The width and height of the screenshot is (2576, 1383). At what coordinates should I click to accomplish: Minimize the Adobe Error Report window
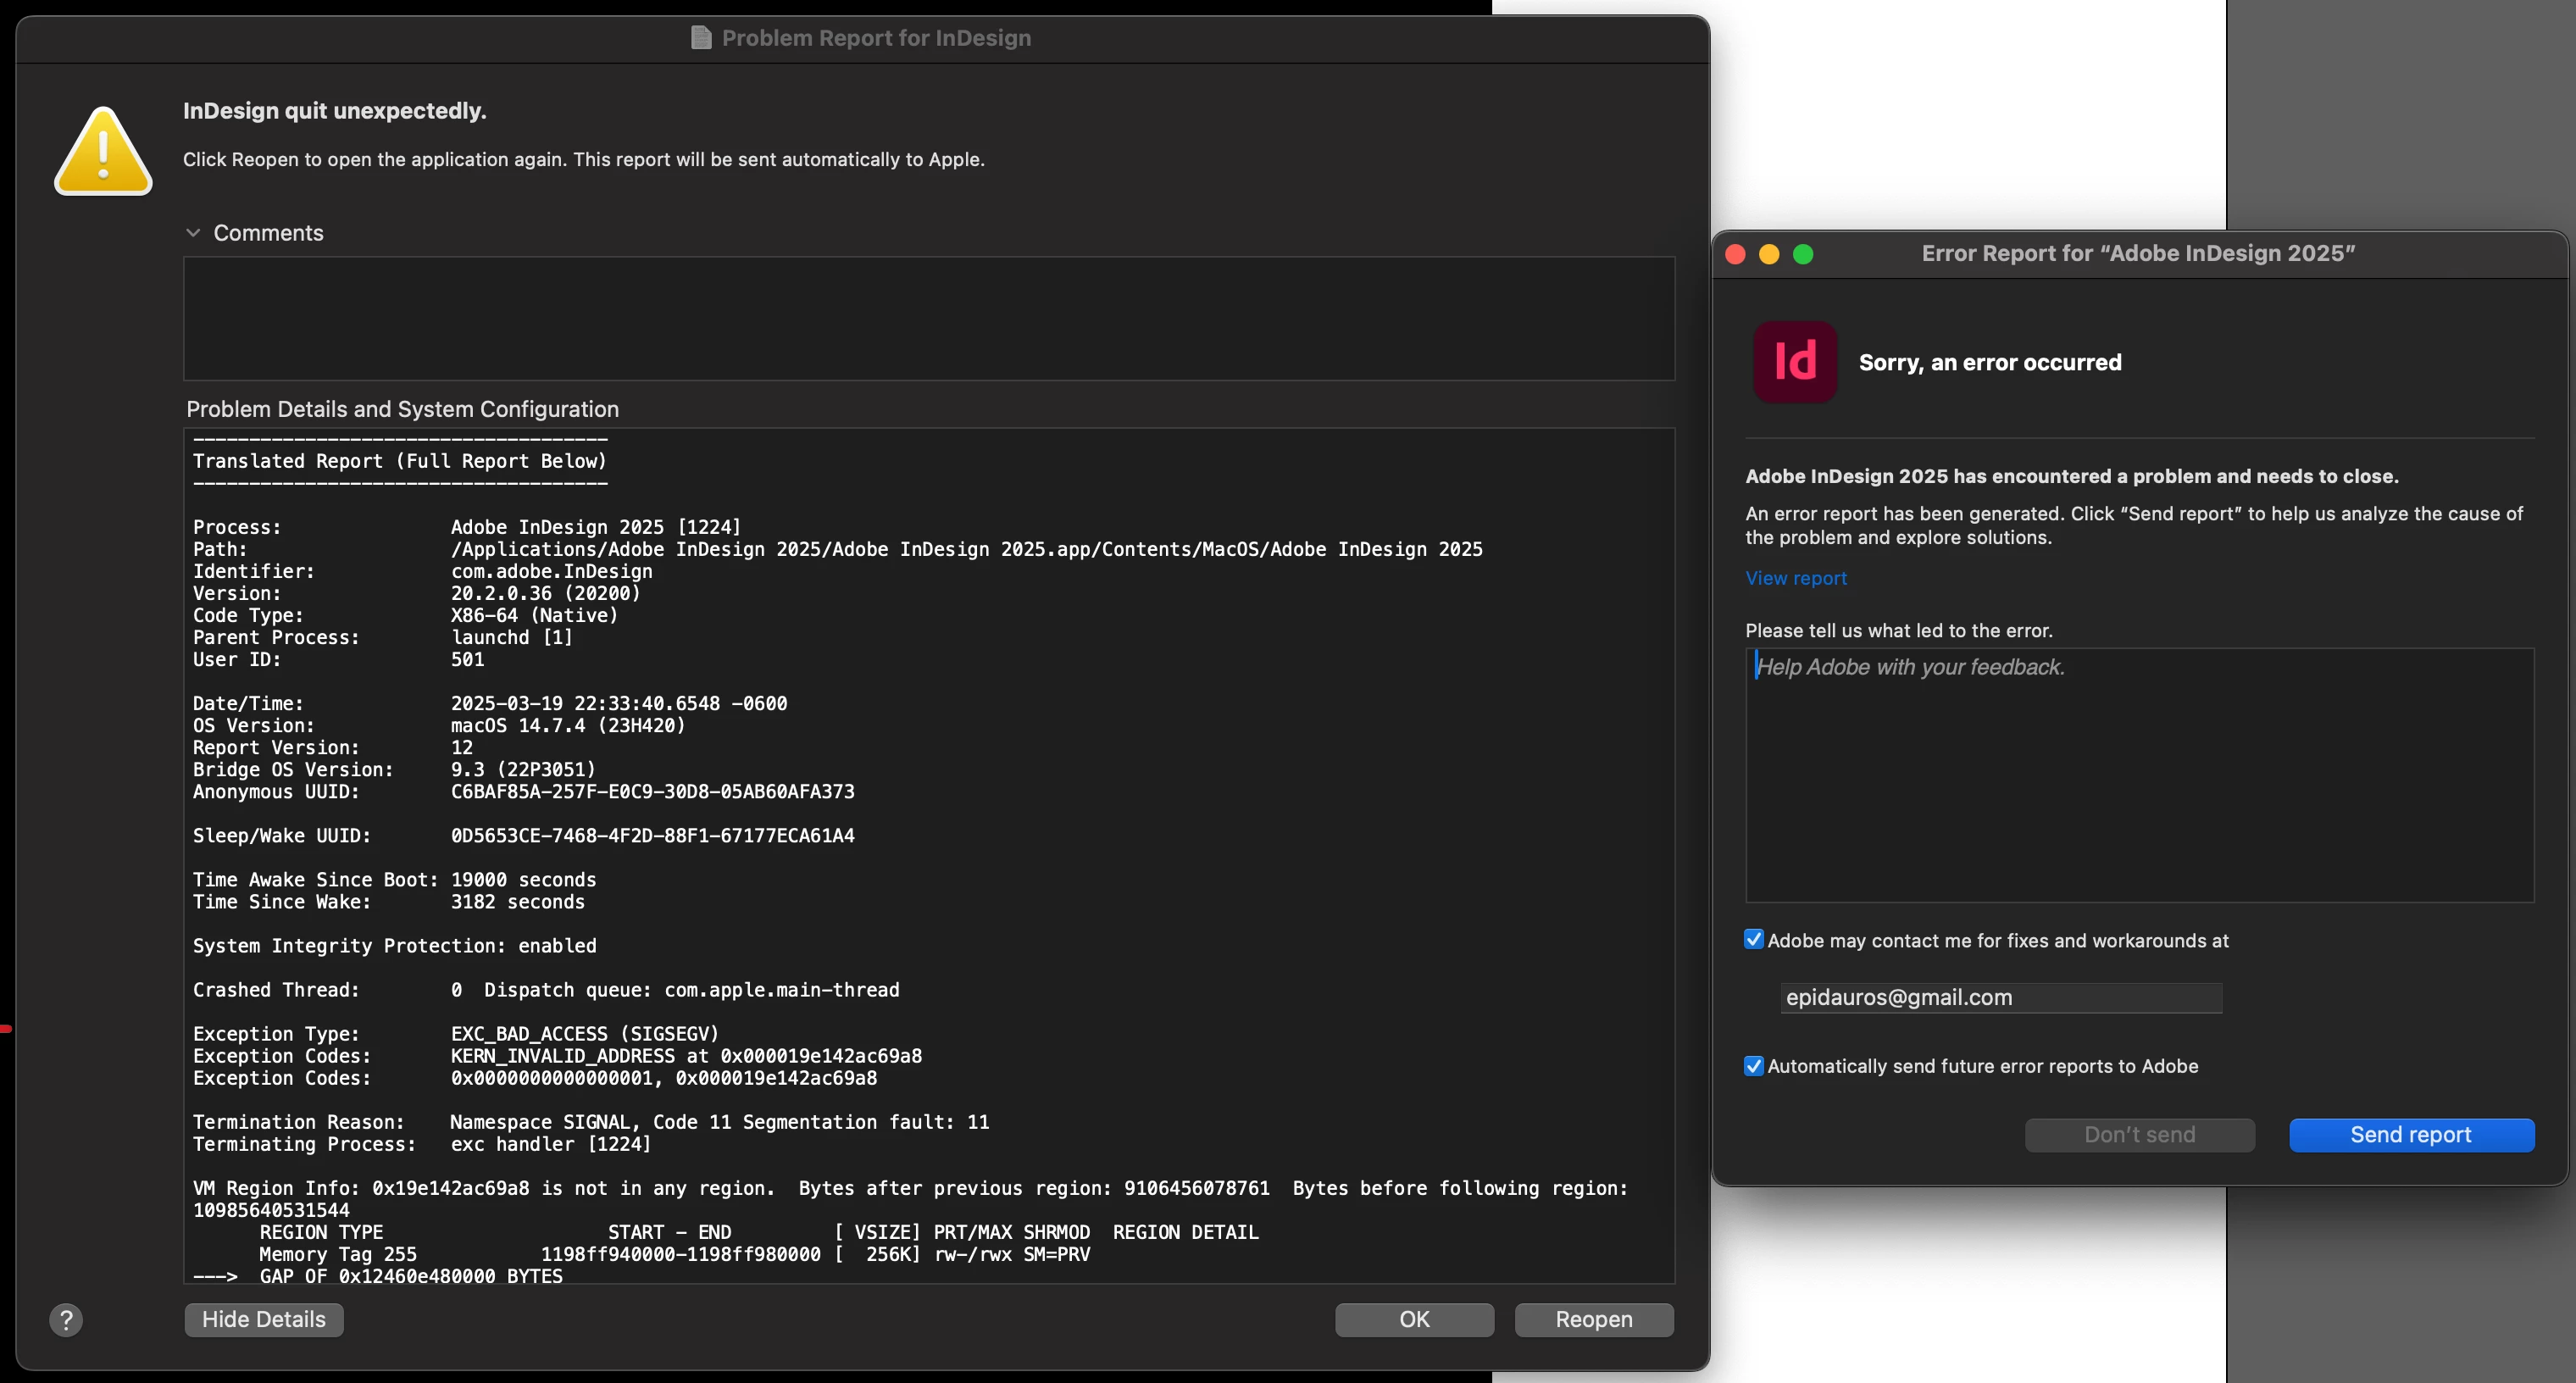pyautogui.click(x=1769, y=254)
